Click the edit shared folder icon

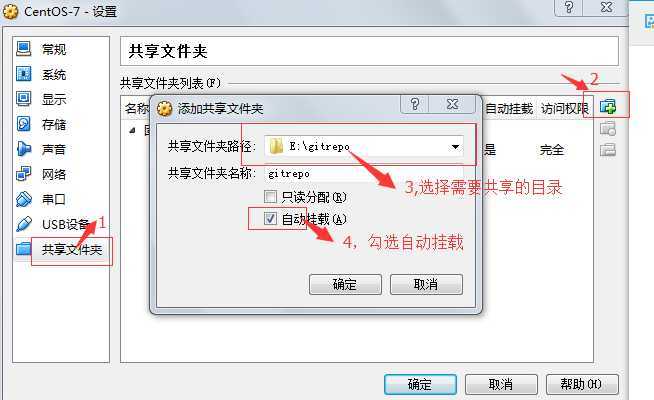[608, 128]
